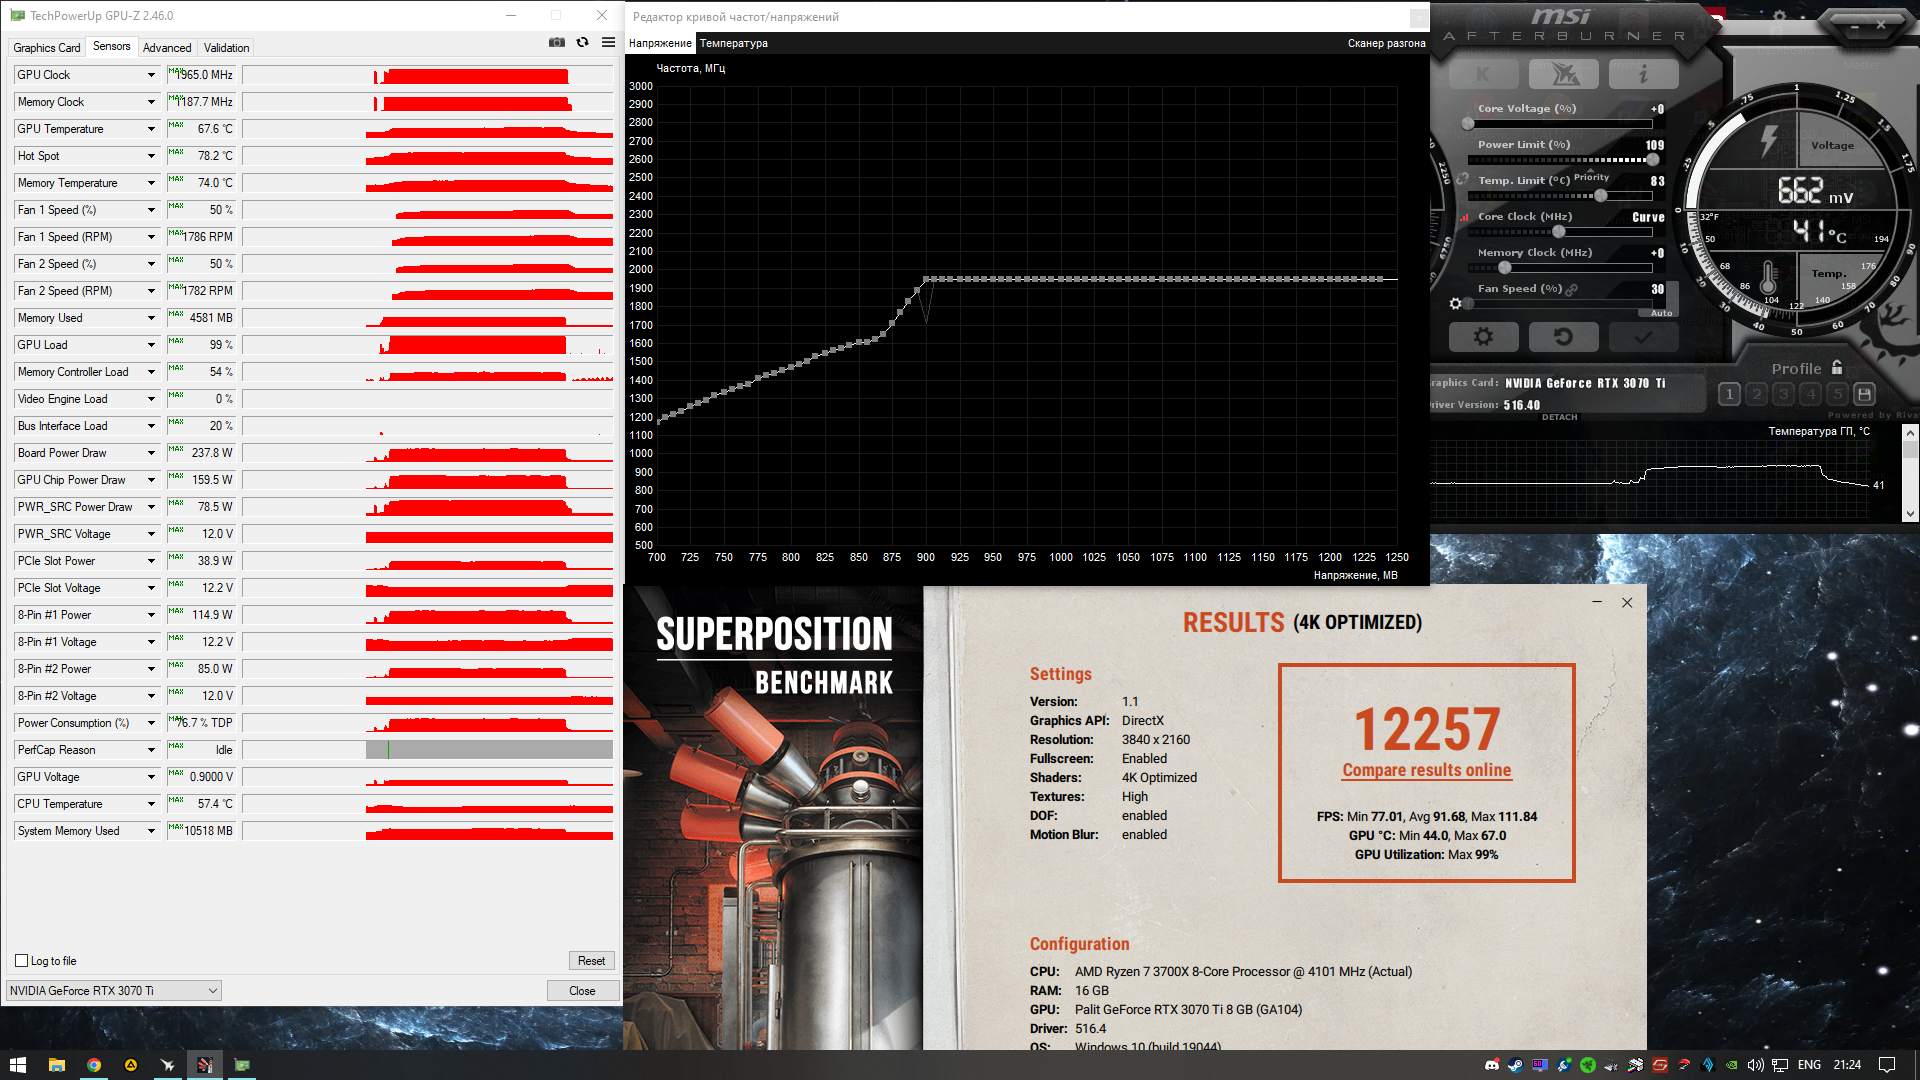Click the Afterburner OC Scanner jet icon
This screenshot has width=1920, height=1080.
[1565, 74]
